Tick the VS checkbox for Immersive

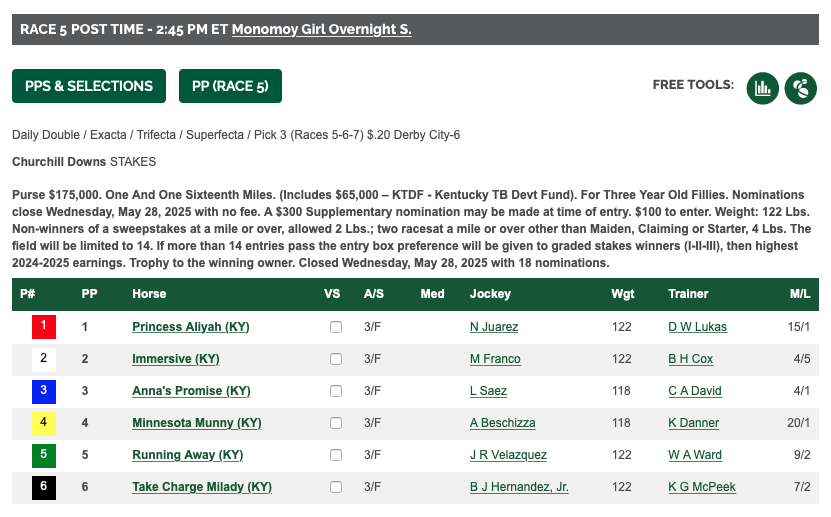coord(335,359)
